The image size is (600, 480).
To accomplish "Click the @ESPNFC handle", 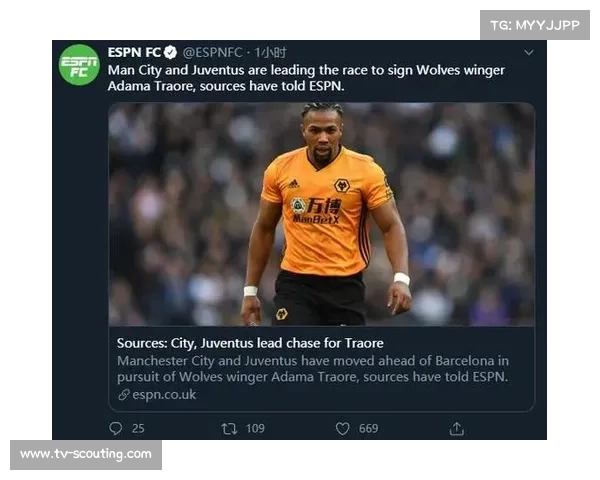I will 214,52.
